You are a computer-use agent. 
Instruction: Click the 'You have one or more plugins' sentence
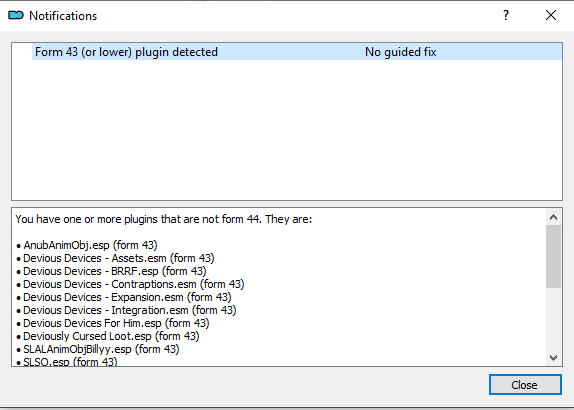[x=164, y=219]
